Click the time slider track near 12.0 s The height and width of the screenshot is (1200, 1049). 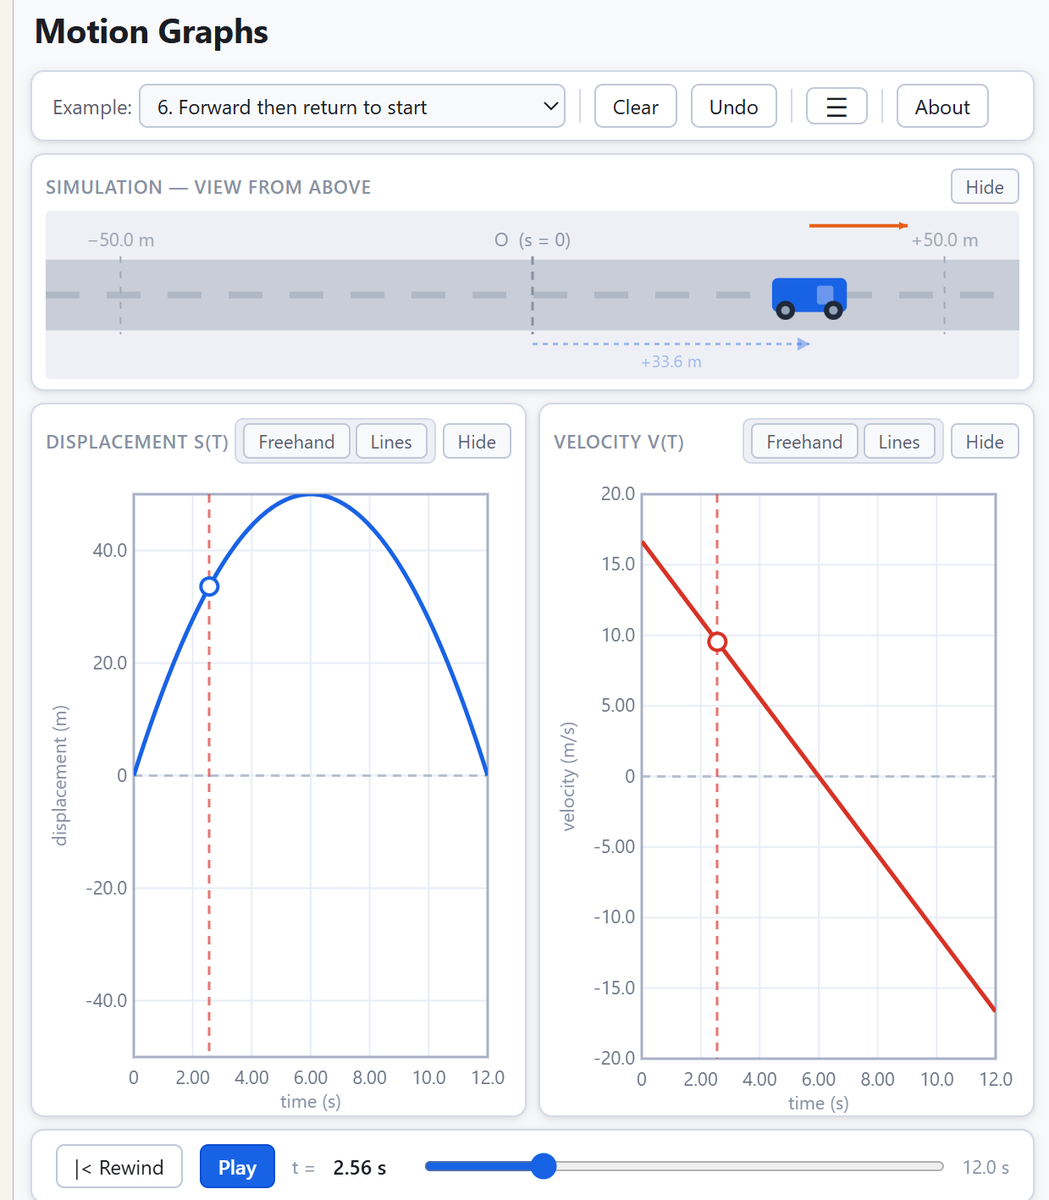938,1166
